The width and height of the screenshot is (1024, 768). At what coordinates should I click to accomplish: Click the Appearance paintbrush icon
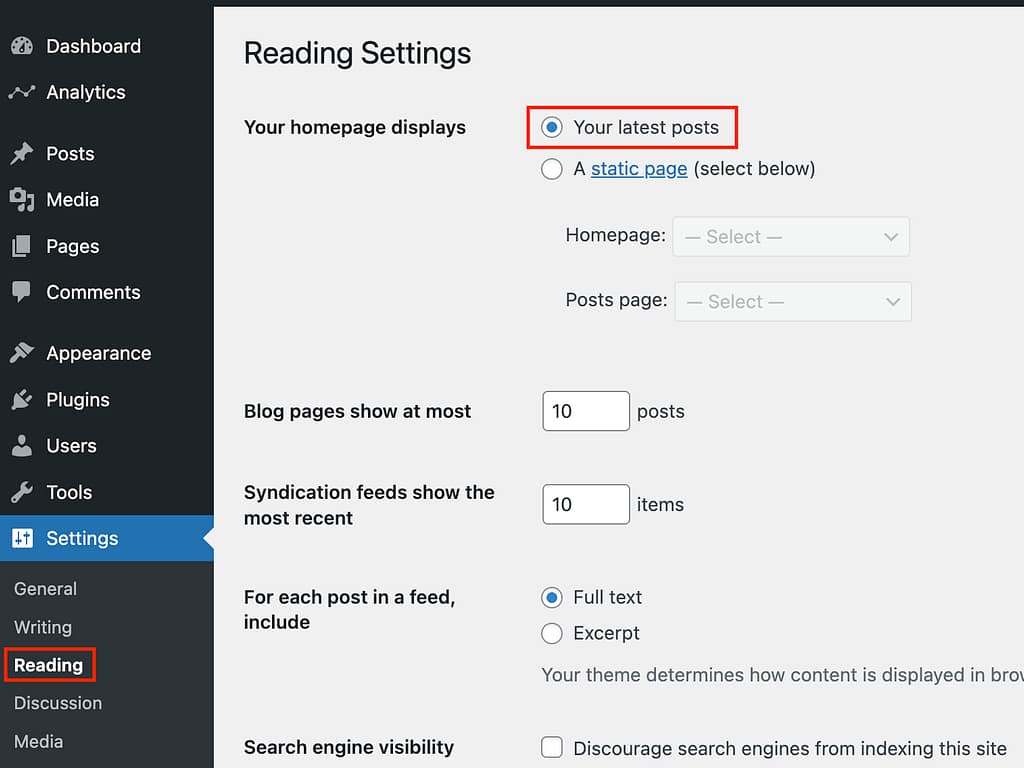[x=22, y=353]
